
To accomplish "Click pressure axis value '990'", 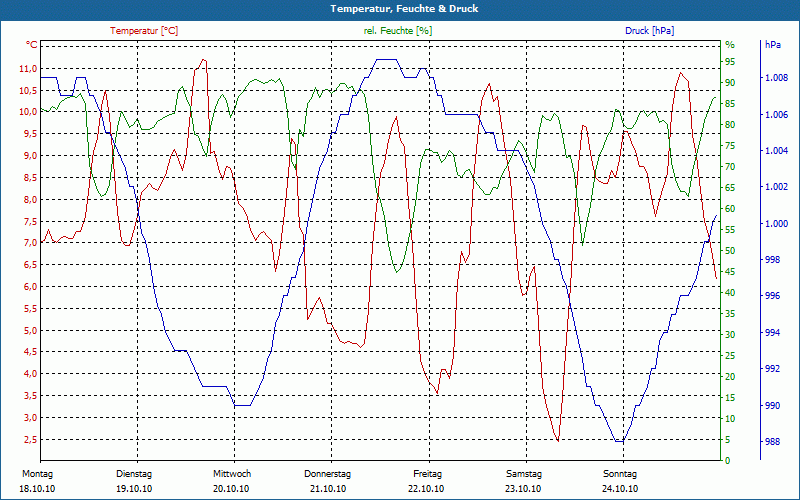I will 773,406.
